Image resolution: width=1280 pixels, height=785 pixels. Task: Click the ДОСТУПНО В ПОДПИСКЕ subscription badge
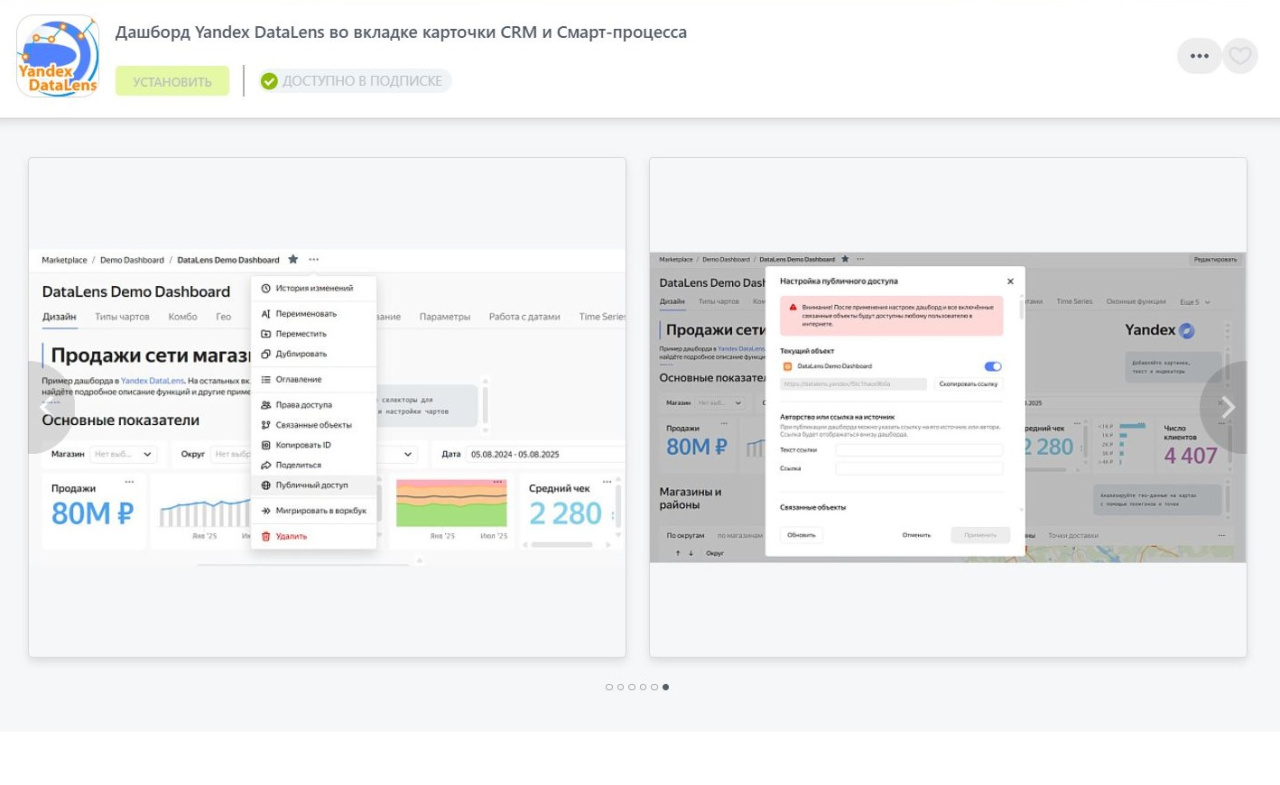[355, 81]
